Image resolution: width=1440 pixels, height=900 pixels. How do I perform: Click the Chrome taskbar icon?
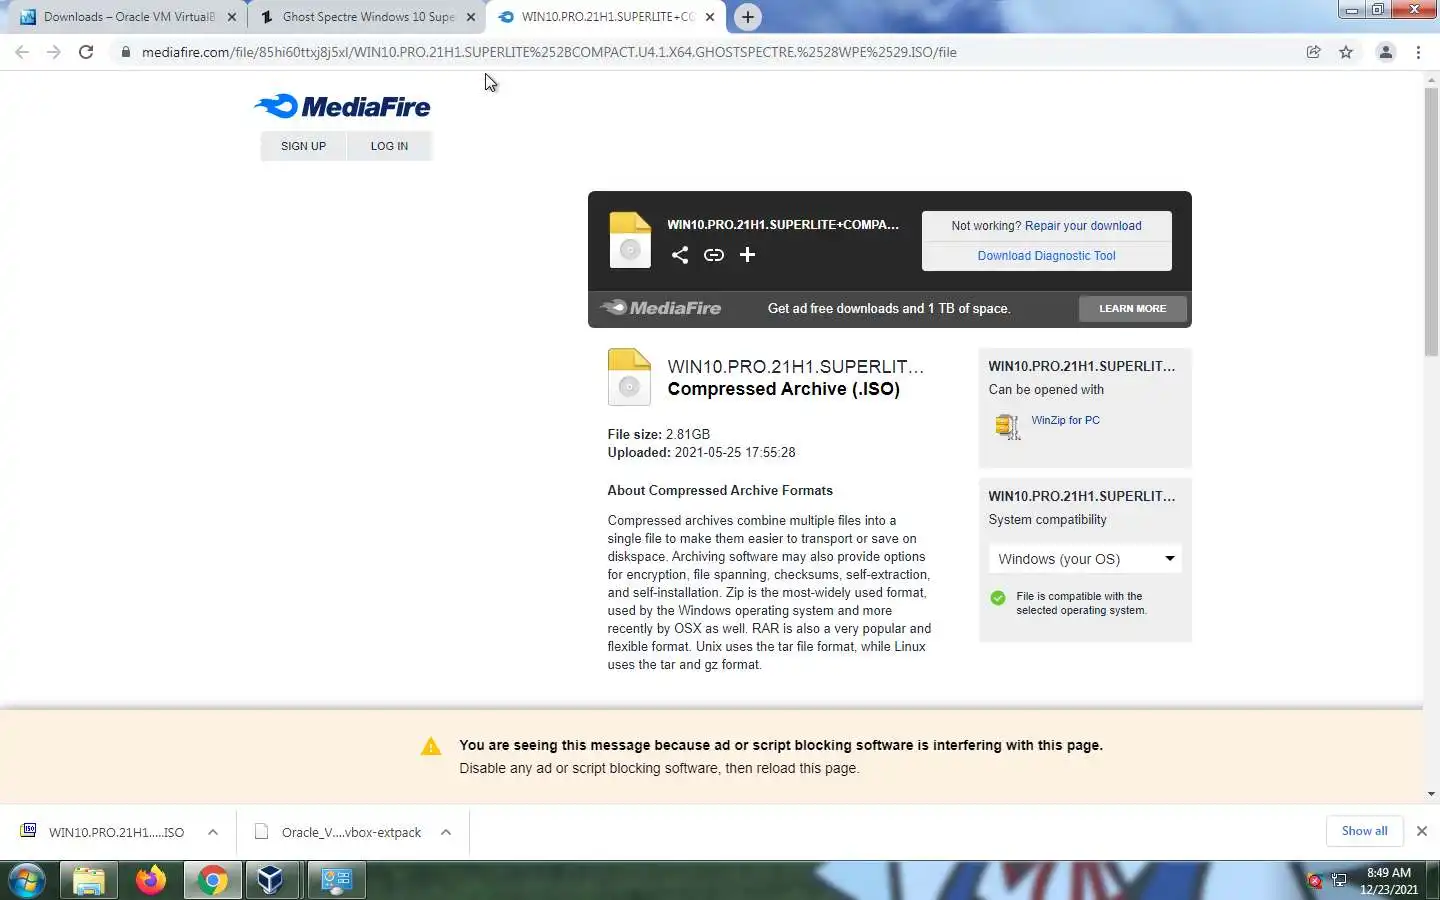212,880
